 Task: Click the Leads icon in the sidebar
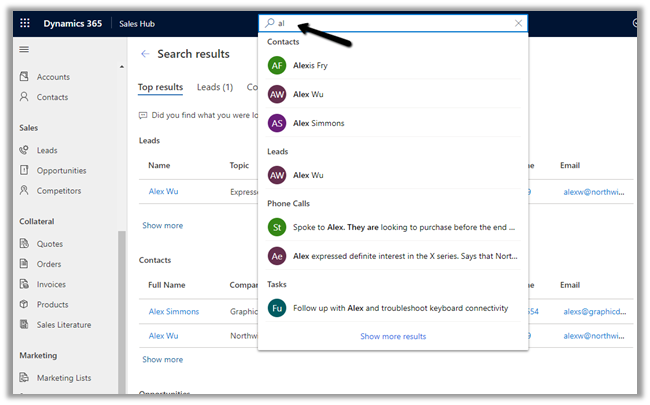click(x=25, y=150)
